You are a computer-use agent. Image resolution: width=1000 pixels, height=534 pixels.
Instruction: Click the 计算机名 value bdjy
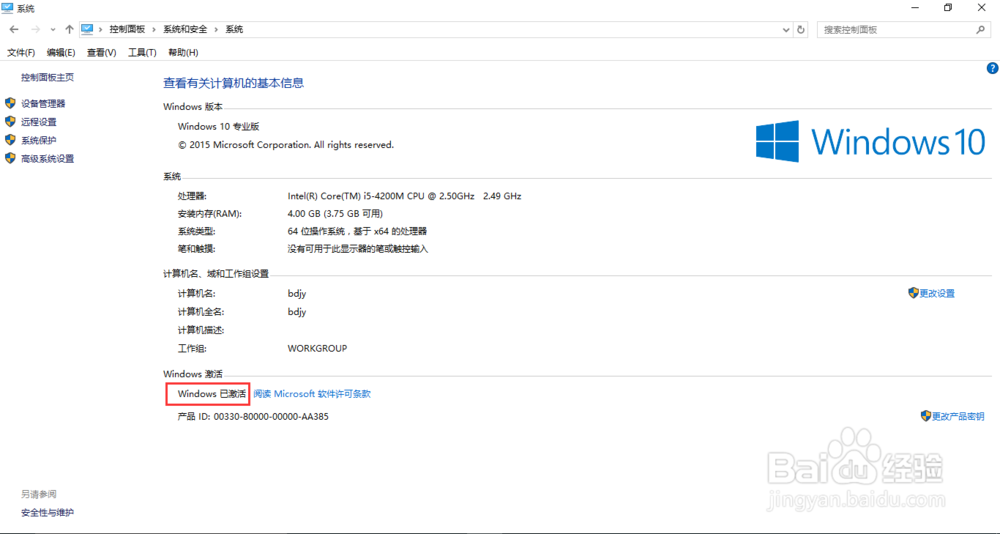tap(297, 294)
